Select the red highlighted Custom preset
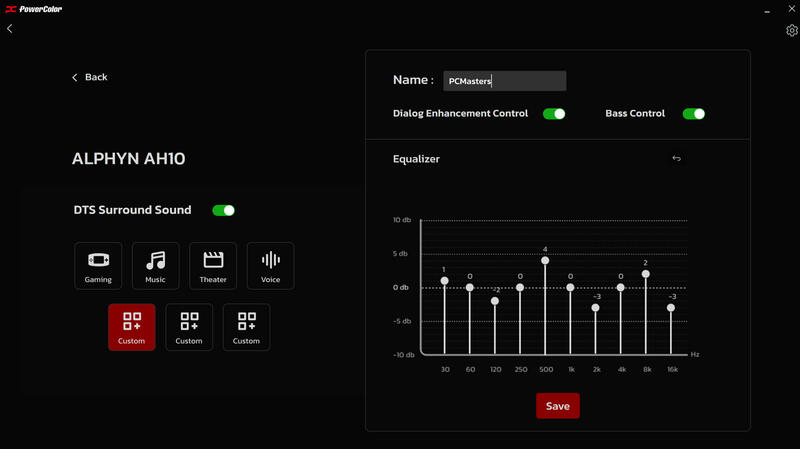This screenshot has height=449, width=800. [132, 327]
